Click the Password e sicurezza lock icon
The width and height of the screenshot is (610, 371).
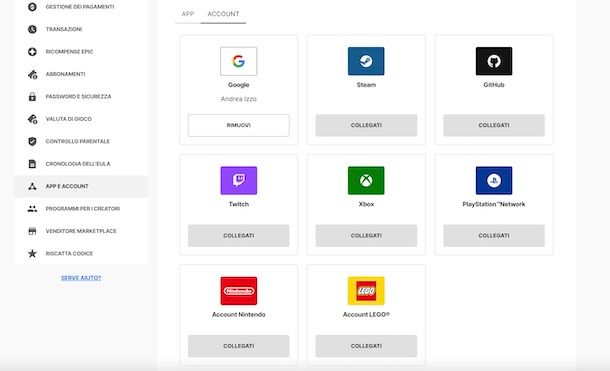pos(32,96)
